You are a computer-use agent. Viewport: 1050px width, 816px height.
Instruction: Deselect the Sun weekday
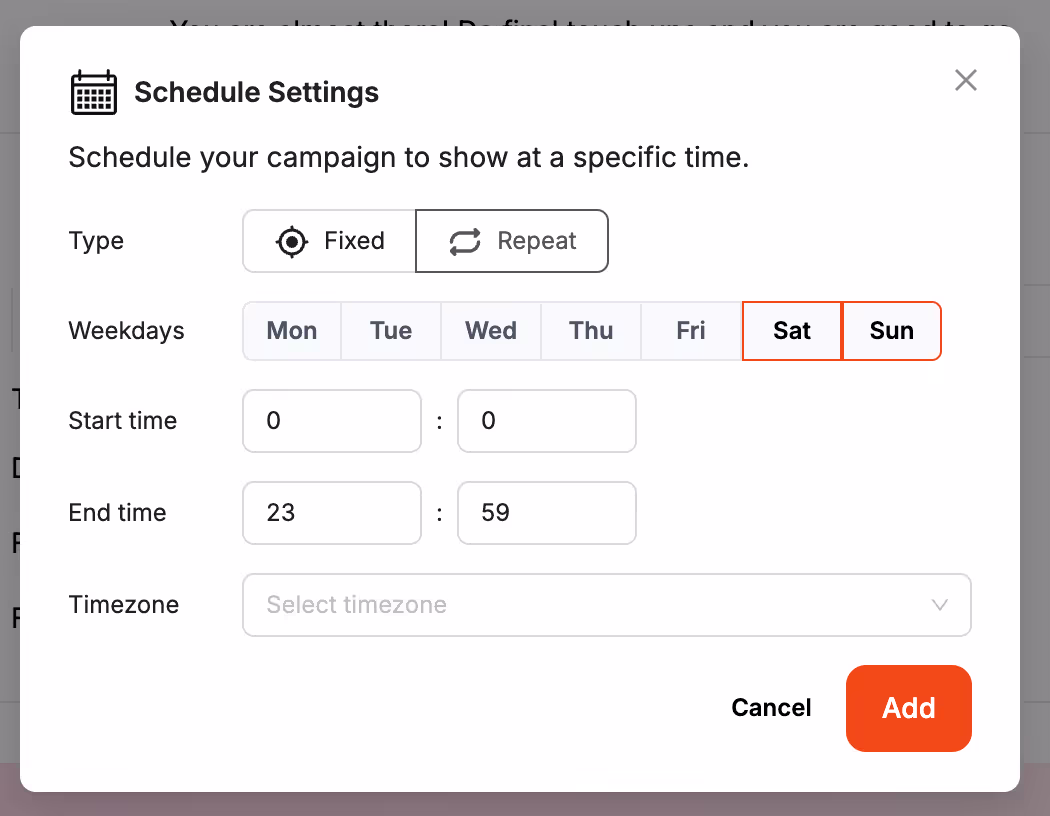pos(892,331)
